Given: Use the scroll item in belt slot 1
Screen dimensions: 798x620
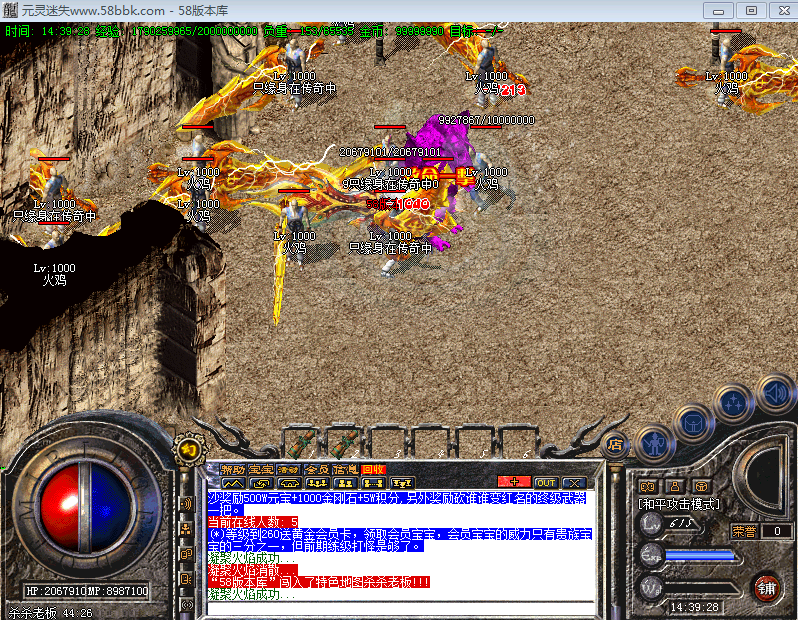Looking at the screenshot, I should [303, 443].
